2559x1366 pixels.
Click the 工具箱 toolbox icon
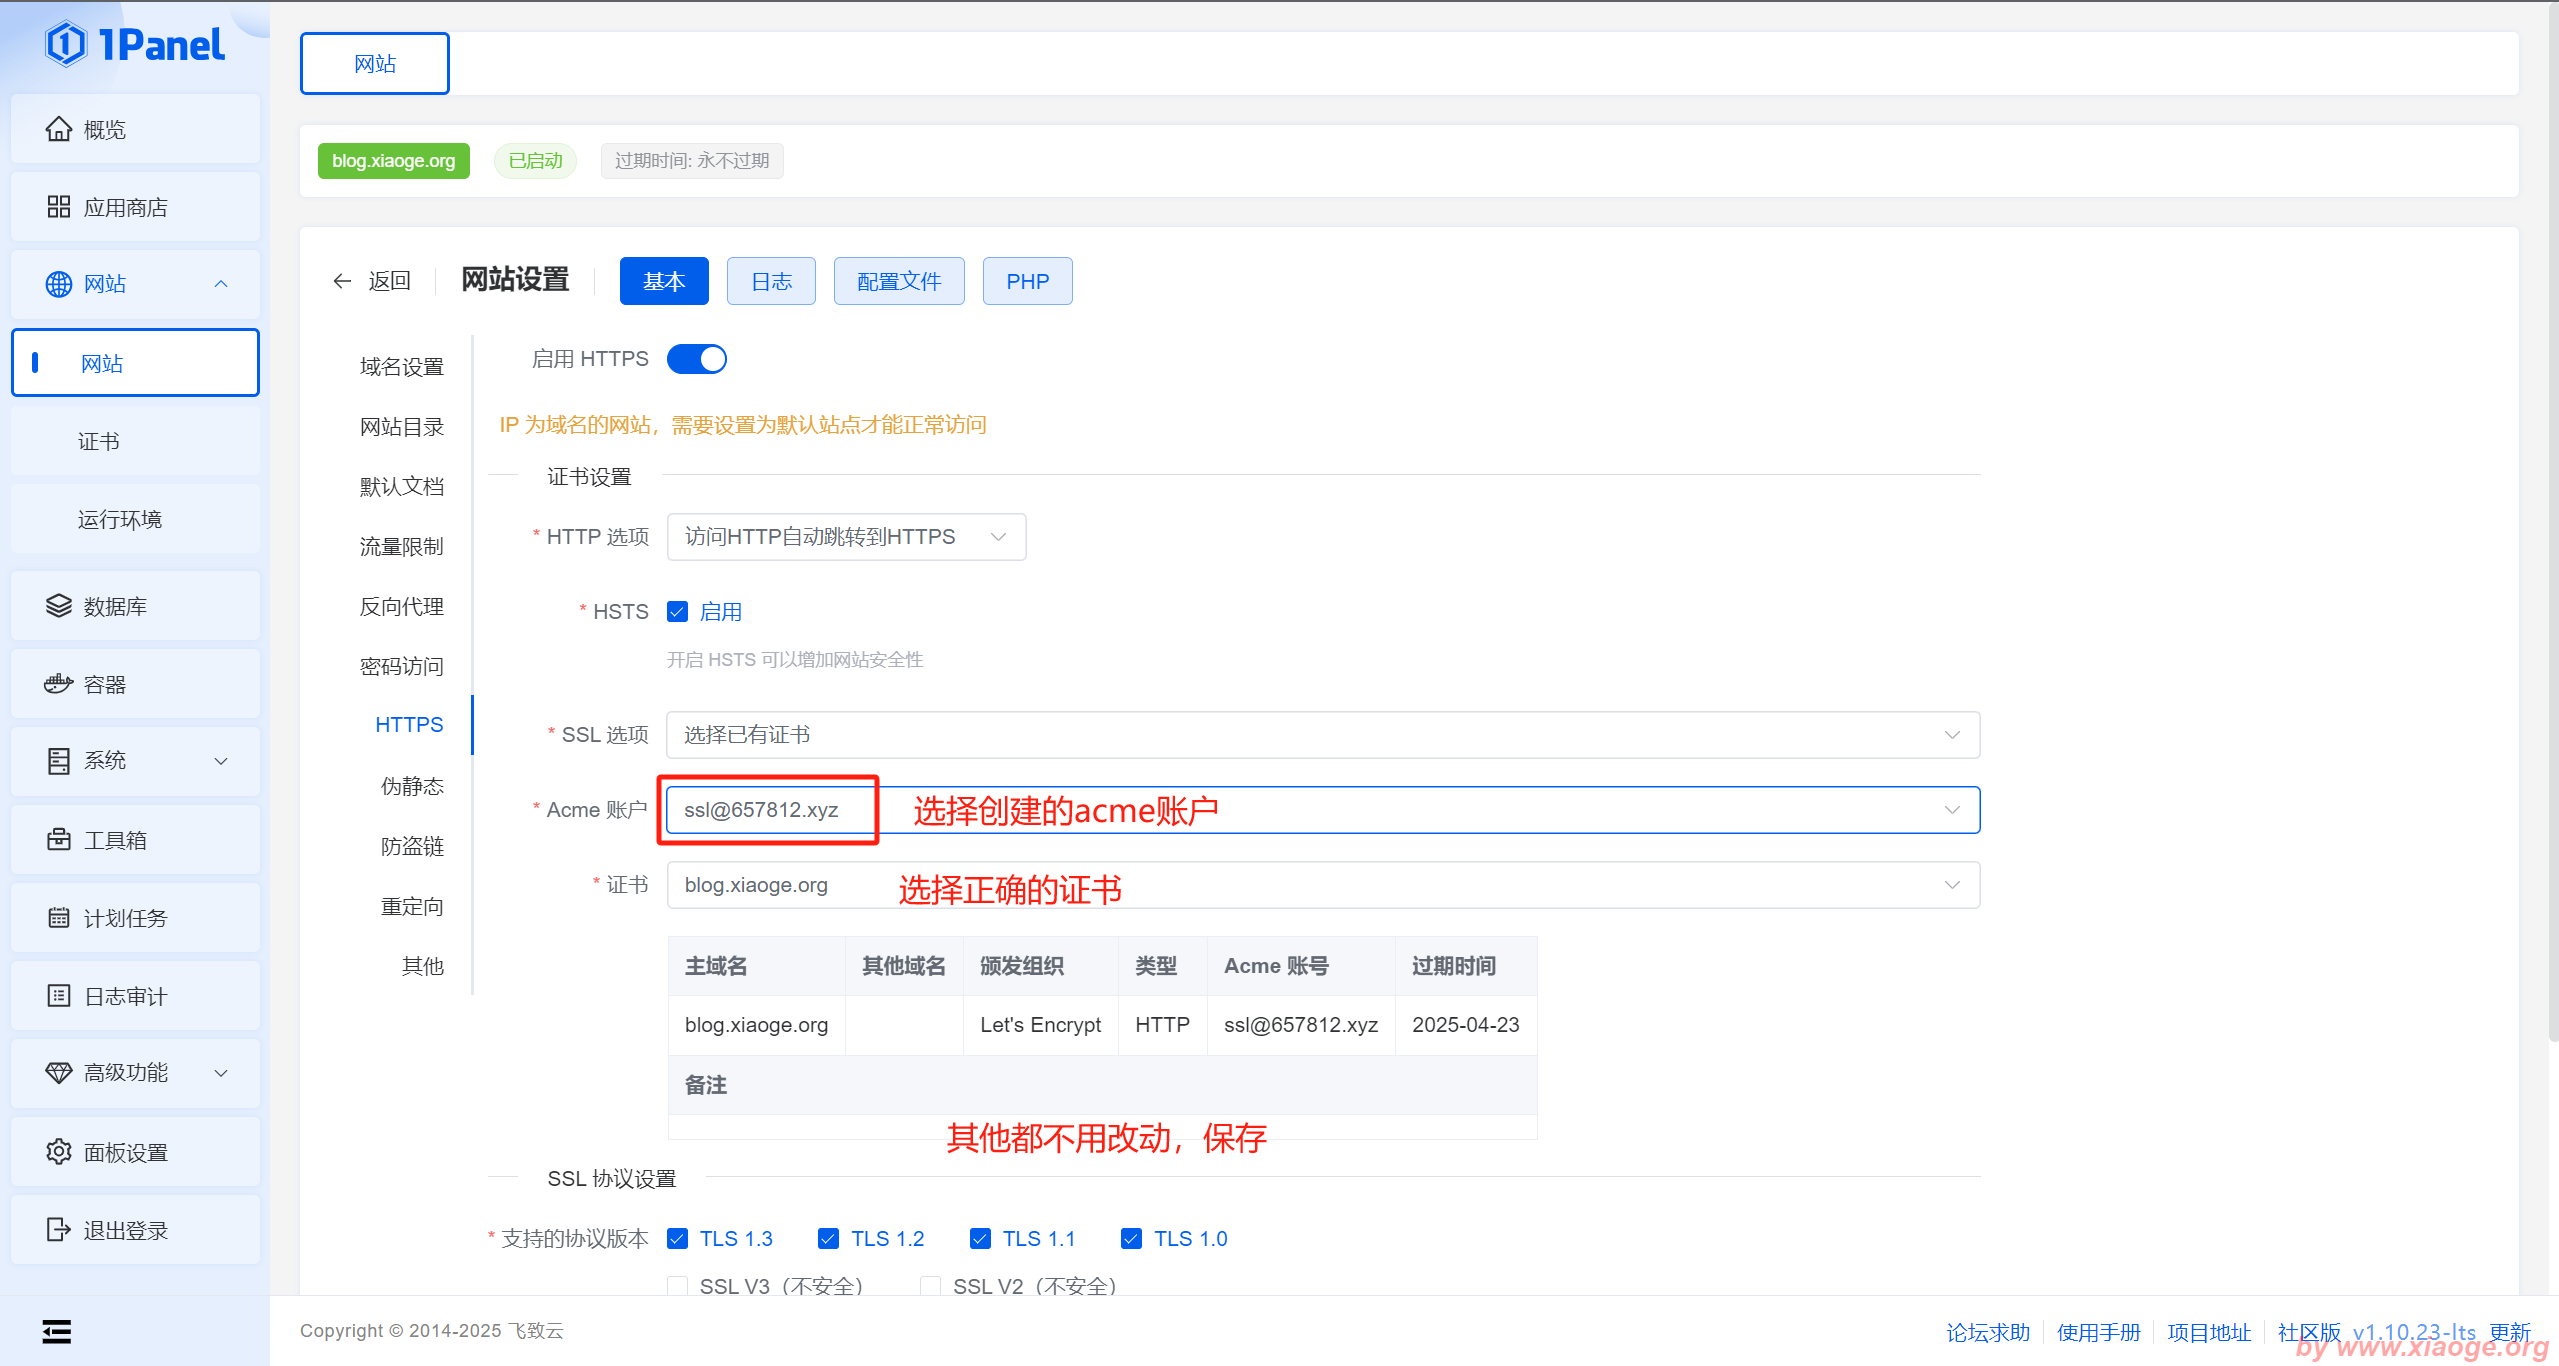point(59,840)
